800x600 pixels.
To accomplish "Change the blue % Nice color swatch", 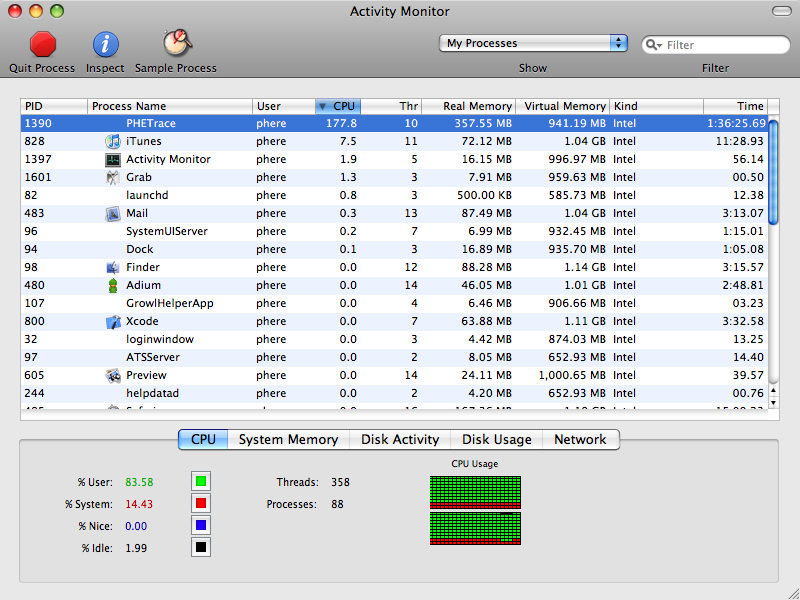I will click(201, 526).
